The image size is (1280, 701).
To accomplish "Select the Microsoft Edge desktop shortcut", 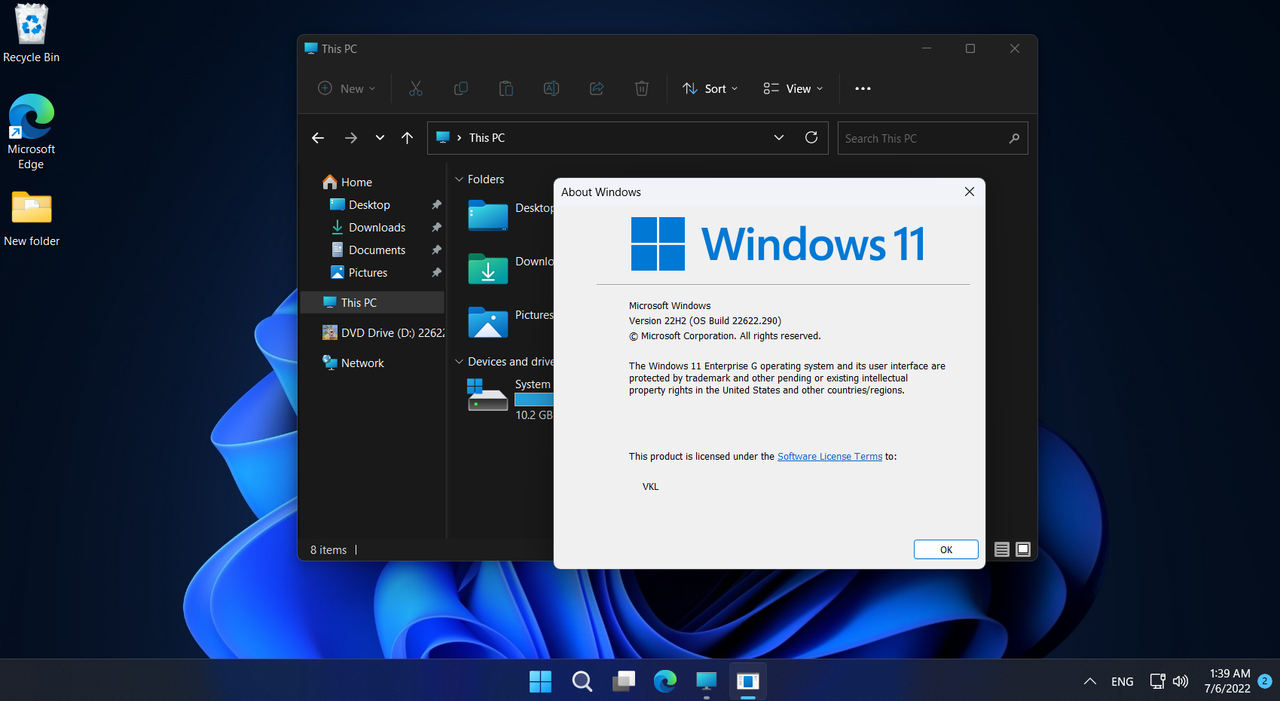I will point(31,131).
